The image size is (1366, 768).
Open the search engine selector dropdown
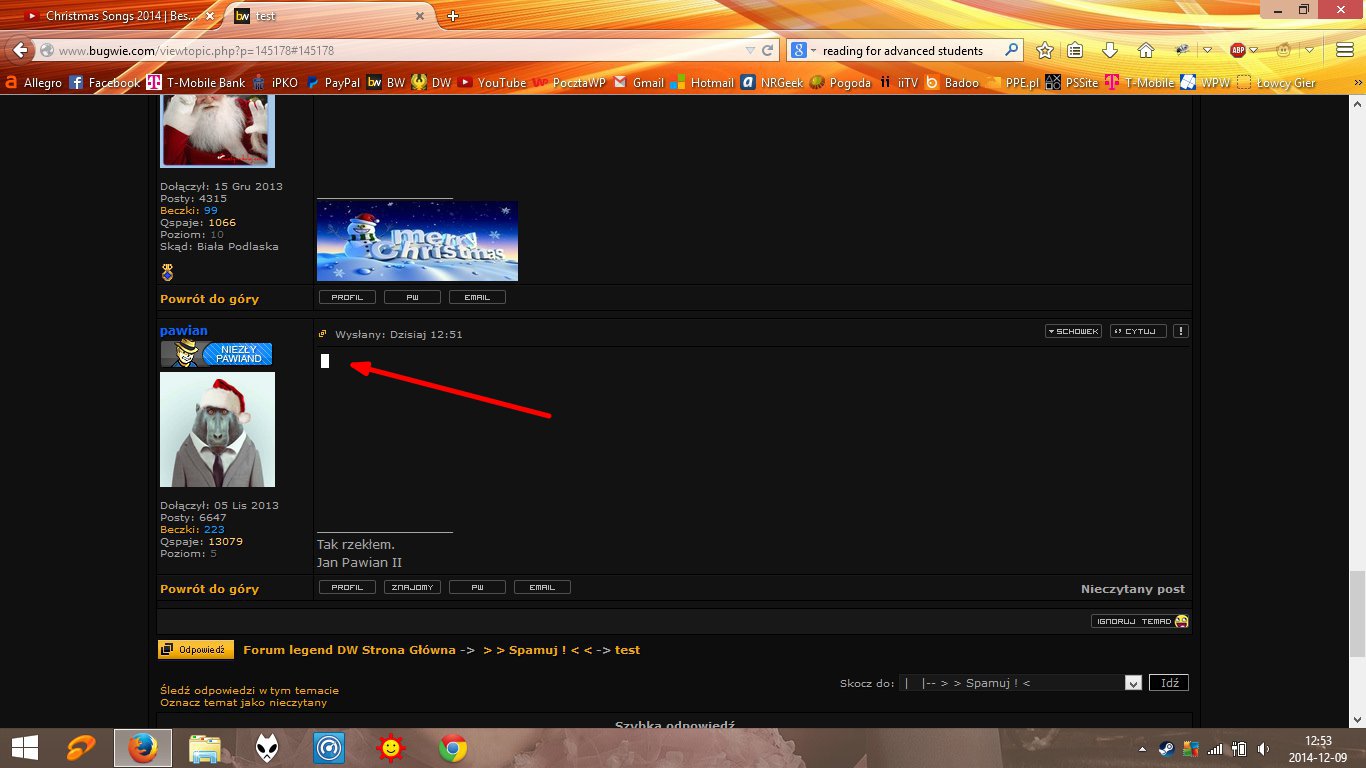(803, 51)
